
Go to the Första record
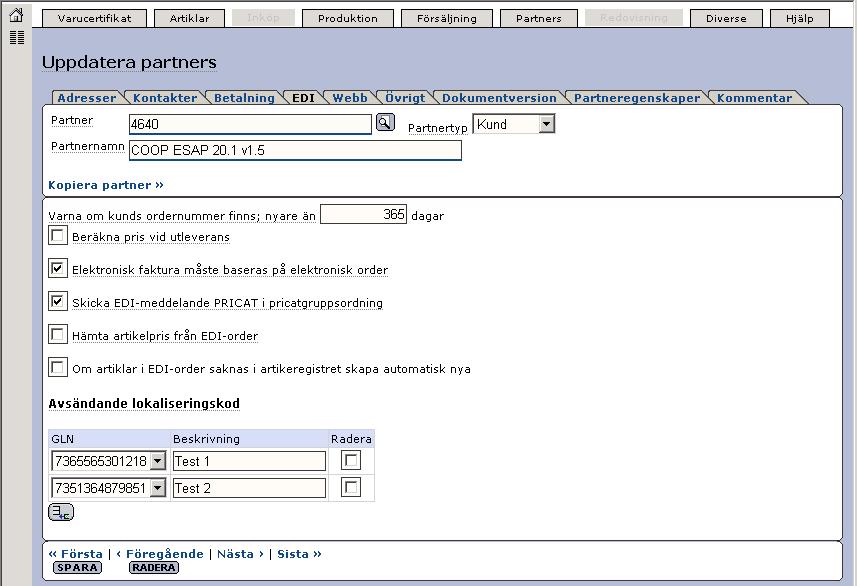pos(75,554)
